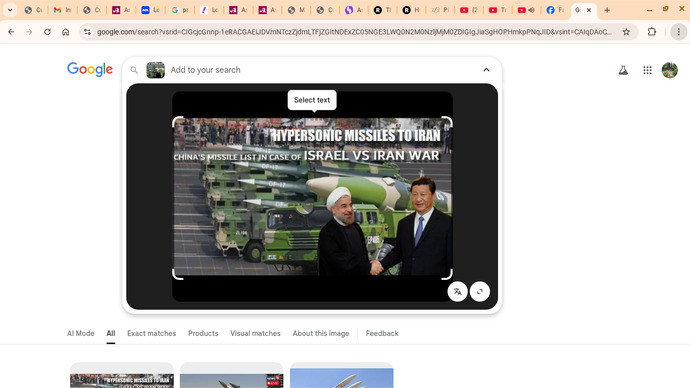Image resolution: width=690 pixels, height=388 pixels.
Task: Open the Extensions puzzle icon
Action: (x=652, y=32)
